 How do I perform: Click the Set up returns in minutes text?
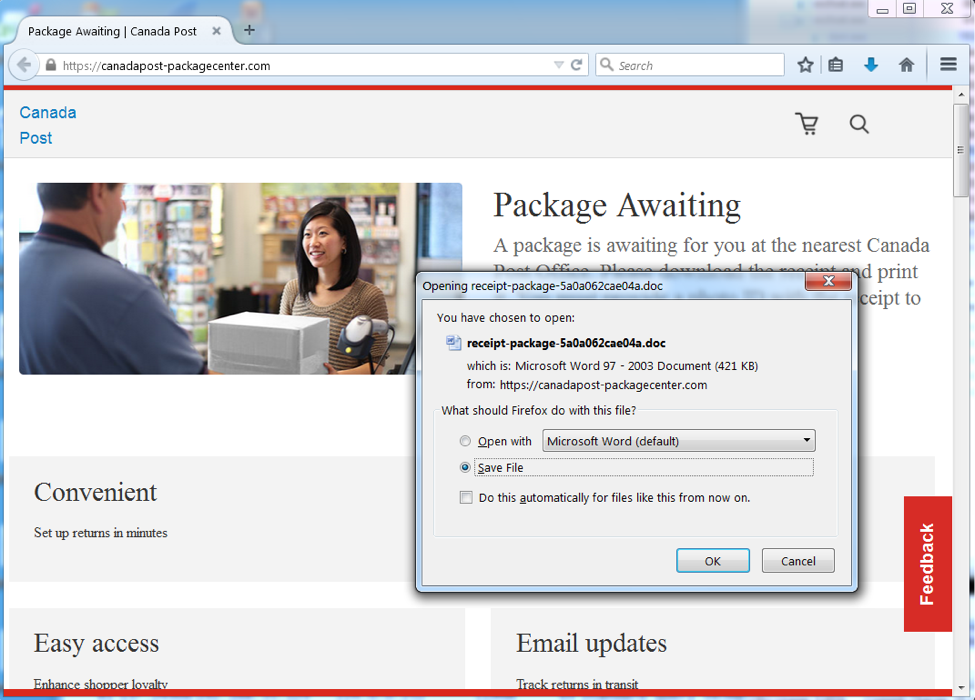coord(101,533)
